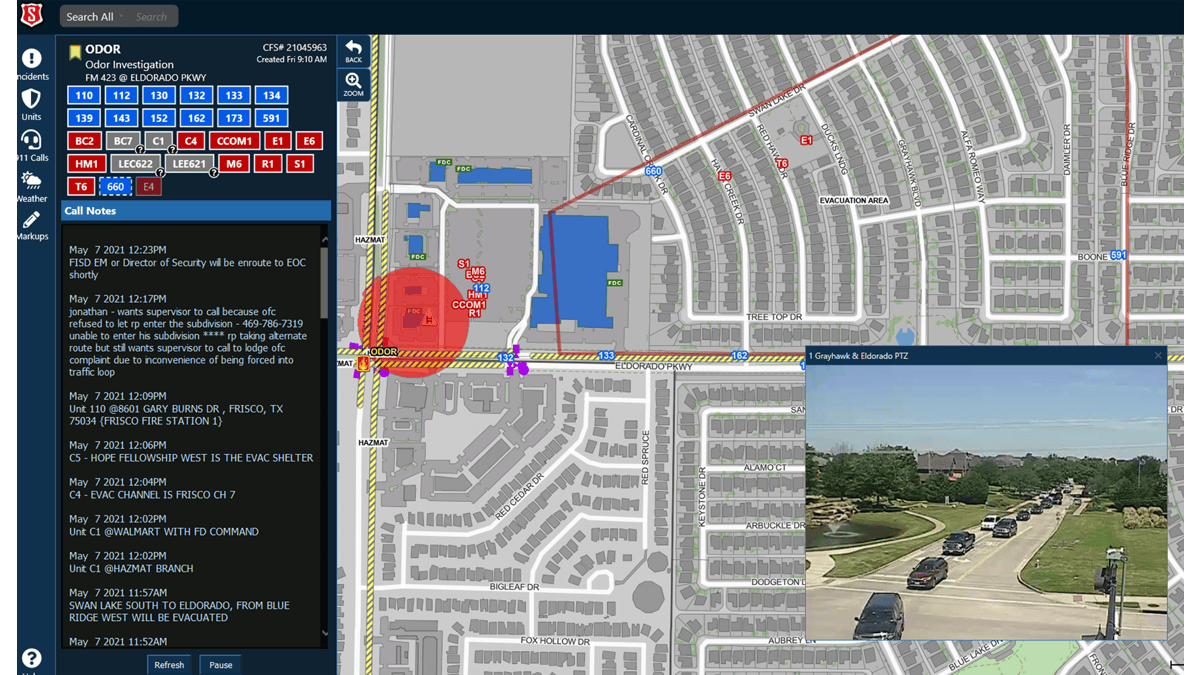Image resolution: width=1200 pixels, height=675 pixels.
Task: Click the 591 unit marker on map
Action: [x=1118, y=256]
